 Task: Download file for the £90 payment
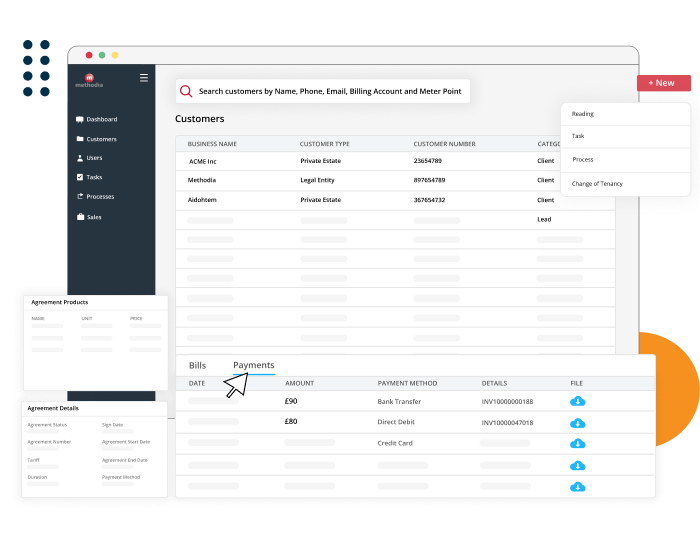[x=577, y=401]
